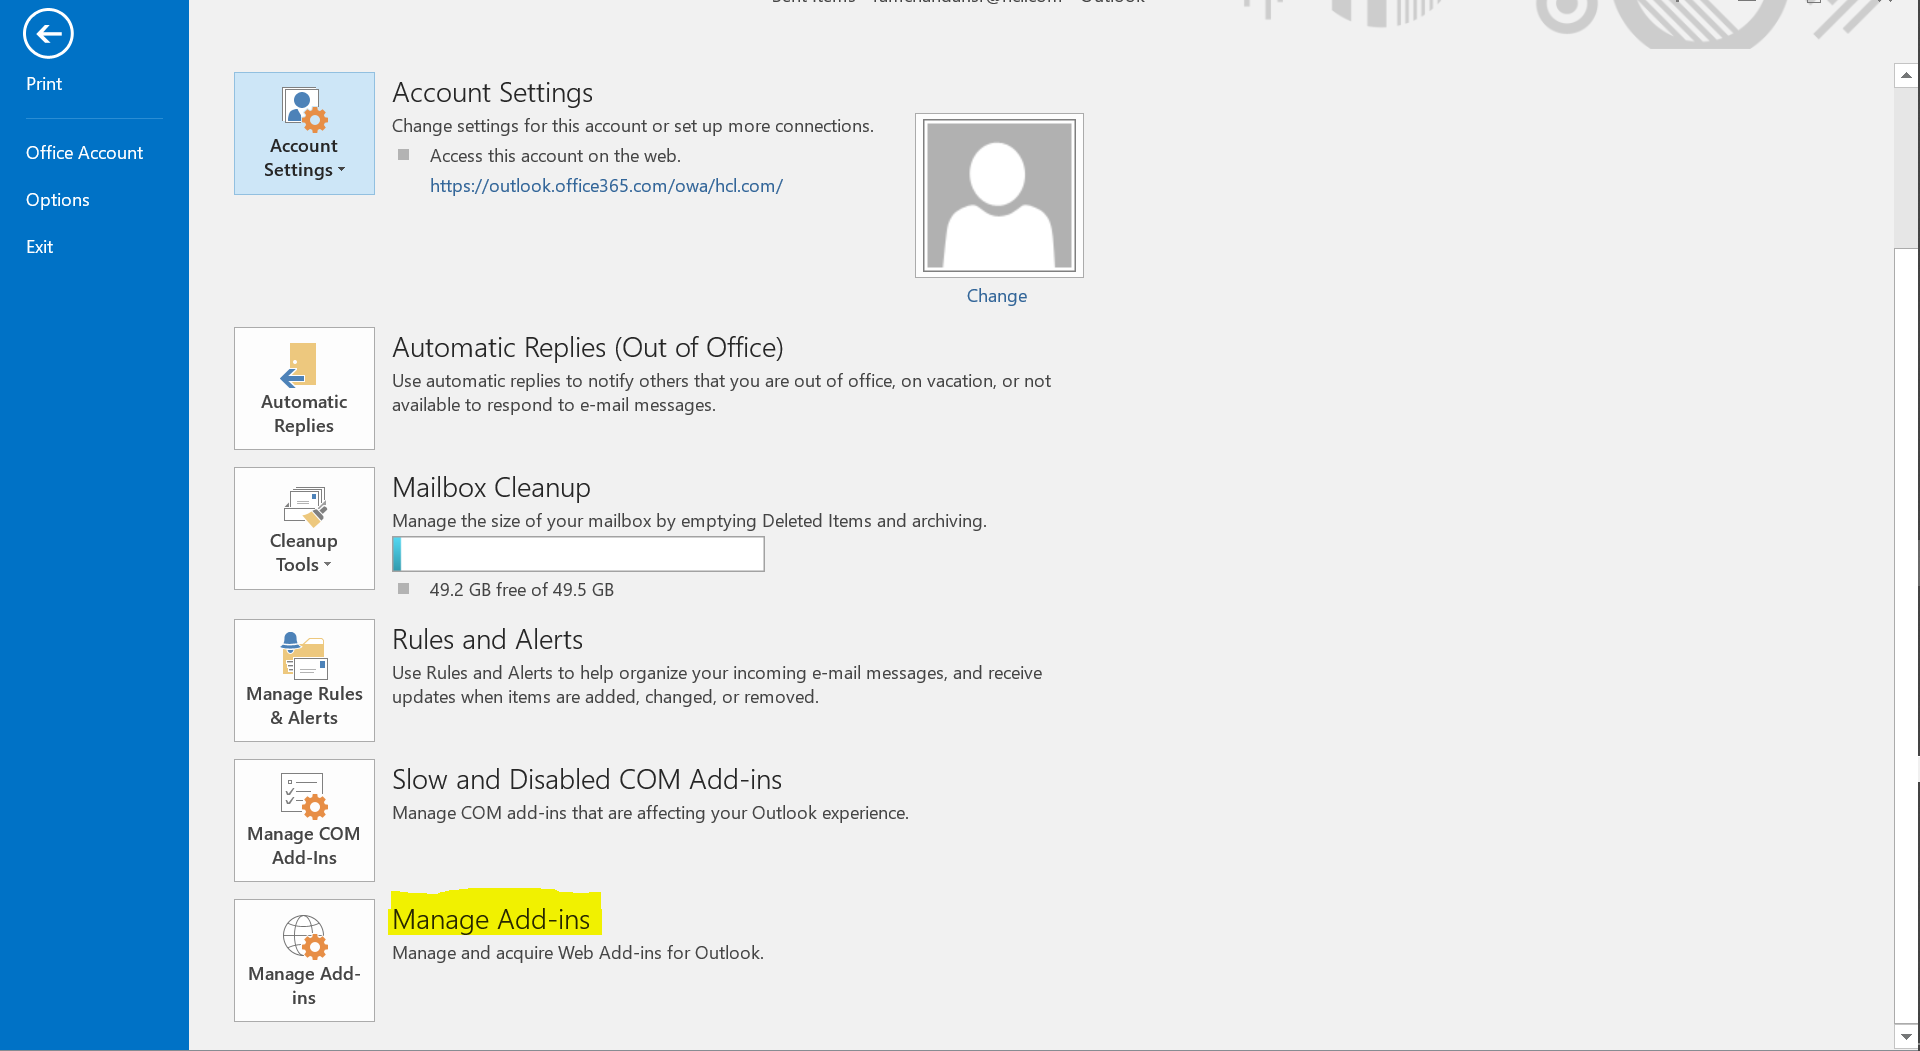Open the Cleanup Tools dropdown menu

[x=327, y=564]
